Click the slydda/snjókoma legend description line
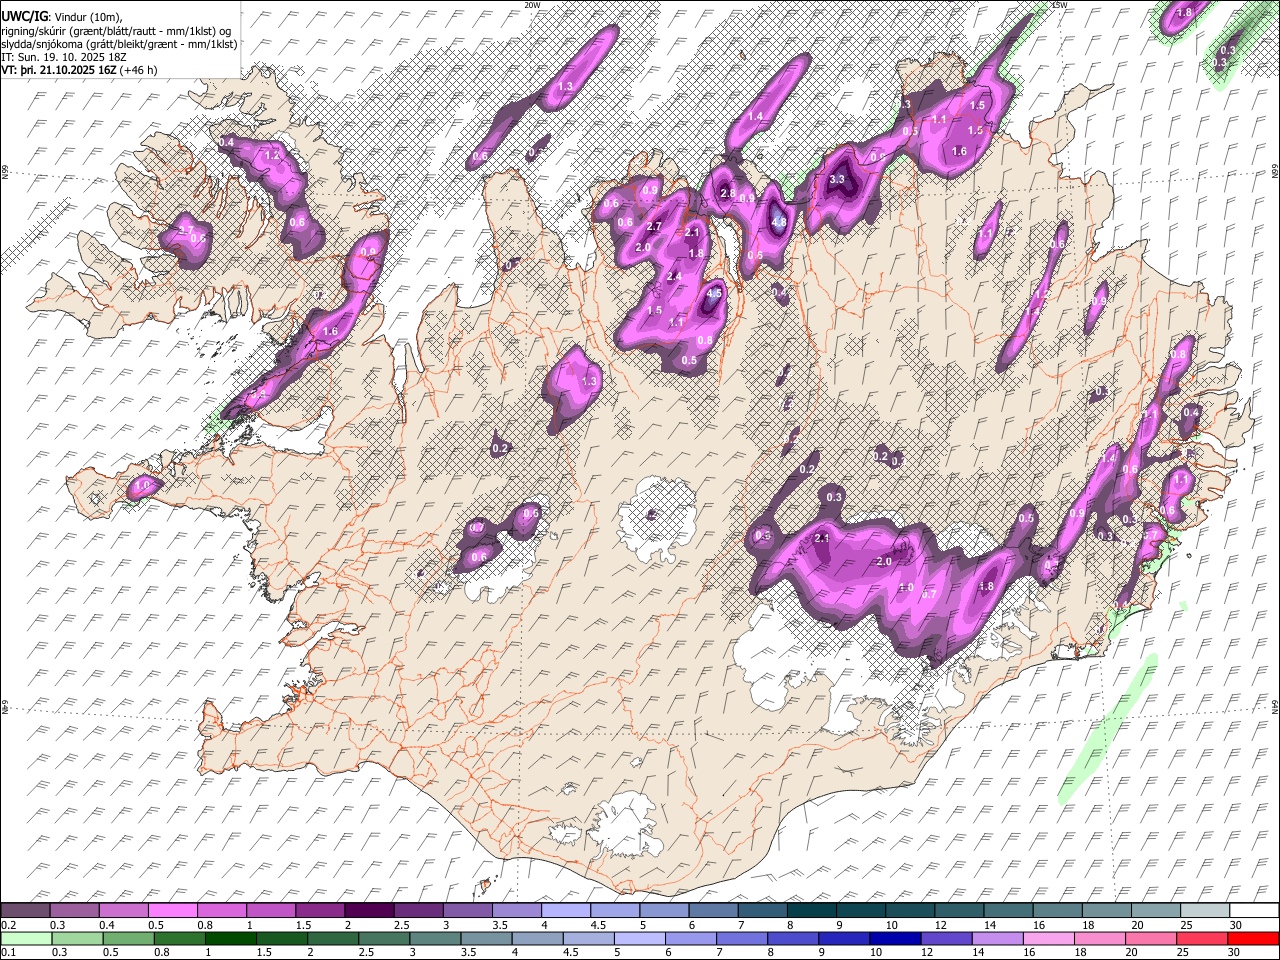Image resolution: width=1280 pixels, height=960 pixels. pos(120,43)
